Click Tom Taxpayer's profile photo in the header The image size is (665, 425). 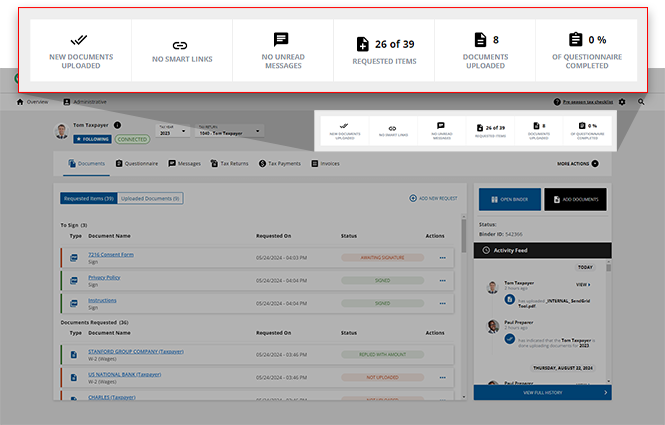[61, 131]
